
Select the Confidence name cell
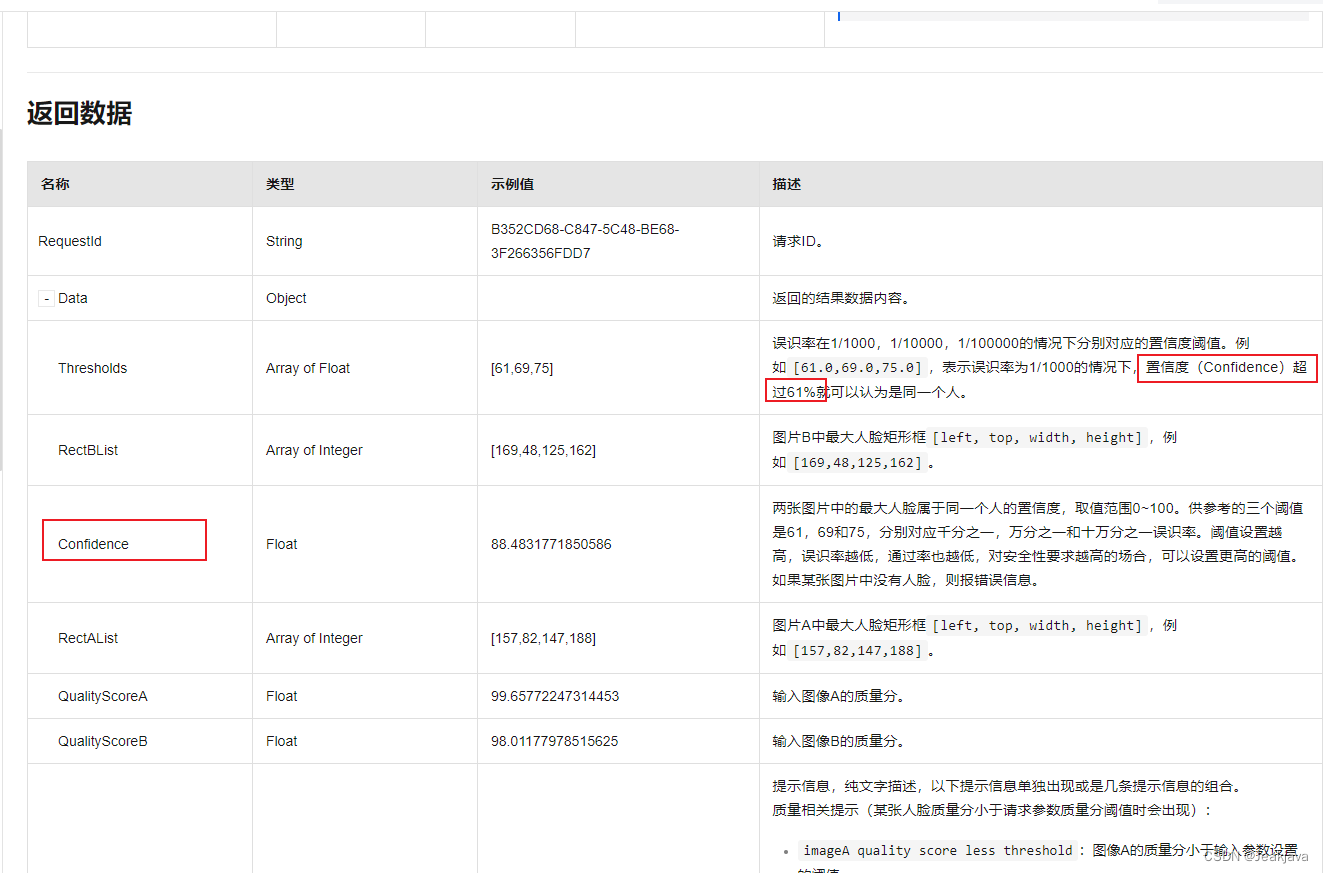(140, 544)
